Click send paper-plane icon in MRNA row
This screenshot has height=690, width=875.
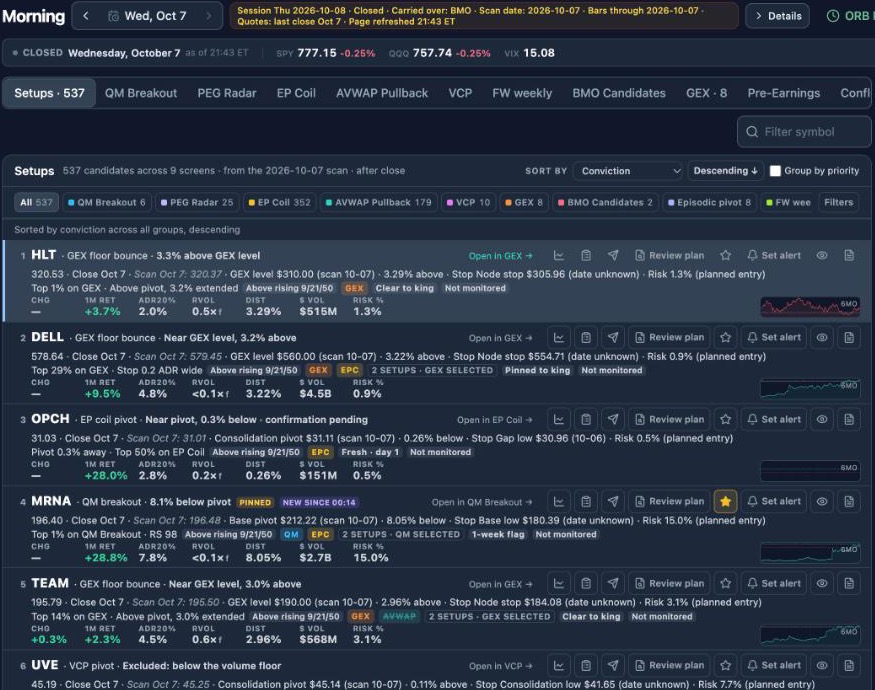point(613,502)
